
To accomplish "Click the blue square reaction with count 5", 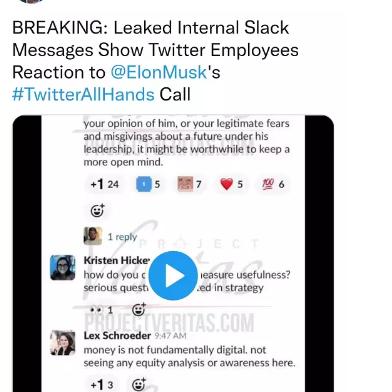I will coord(149,184).
